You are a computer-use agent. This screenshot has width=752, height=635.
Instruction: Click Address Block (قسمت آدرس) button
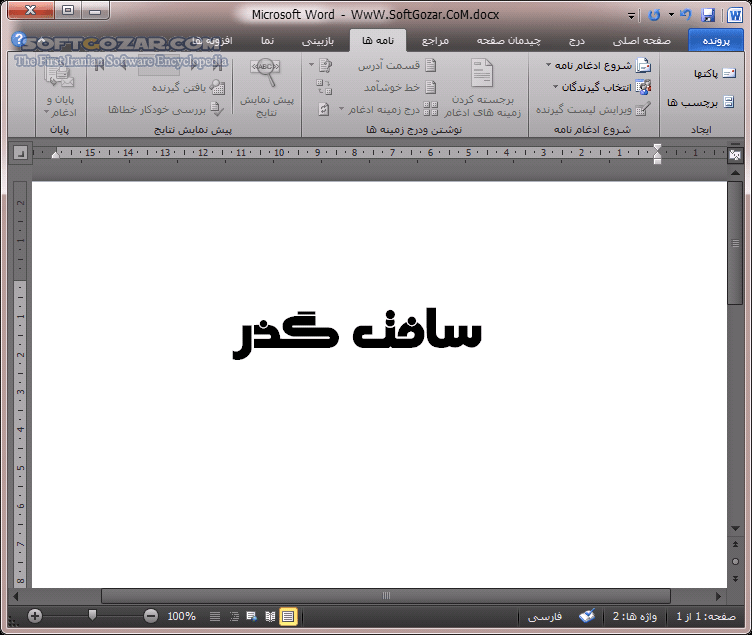(x=397, y=66)
